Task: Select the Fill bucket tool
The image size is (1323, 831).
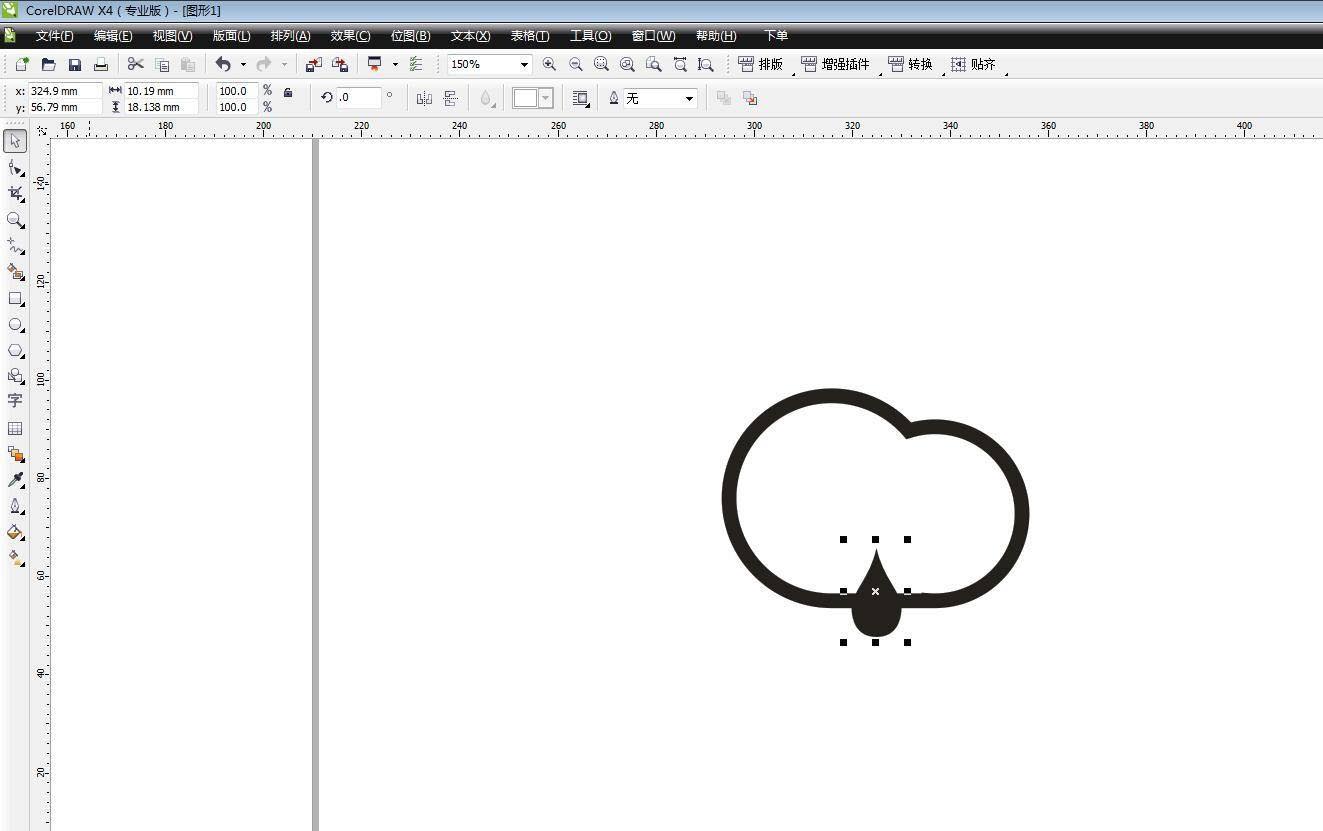Action: pyautogui.click(x=15, y=532)
